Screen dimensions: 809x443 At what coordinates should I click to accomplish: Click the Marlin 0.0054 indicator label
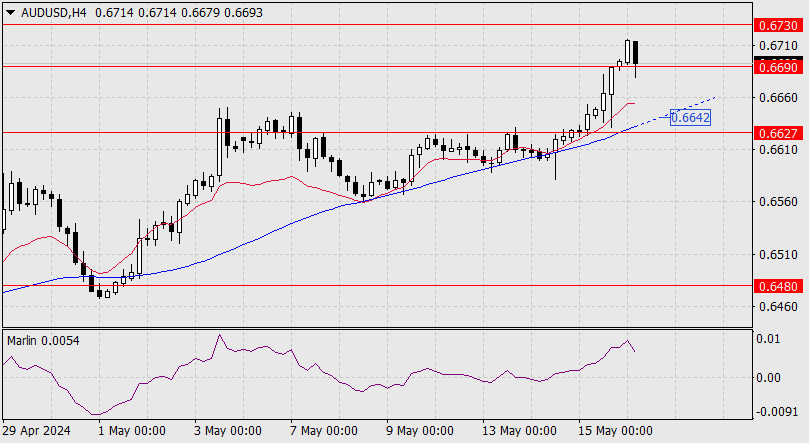point(43,341)
